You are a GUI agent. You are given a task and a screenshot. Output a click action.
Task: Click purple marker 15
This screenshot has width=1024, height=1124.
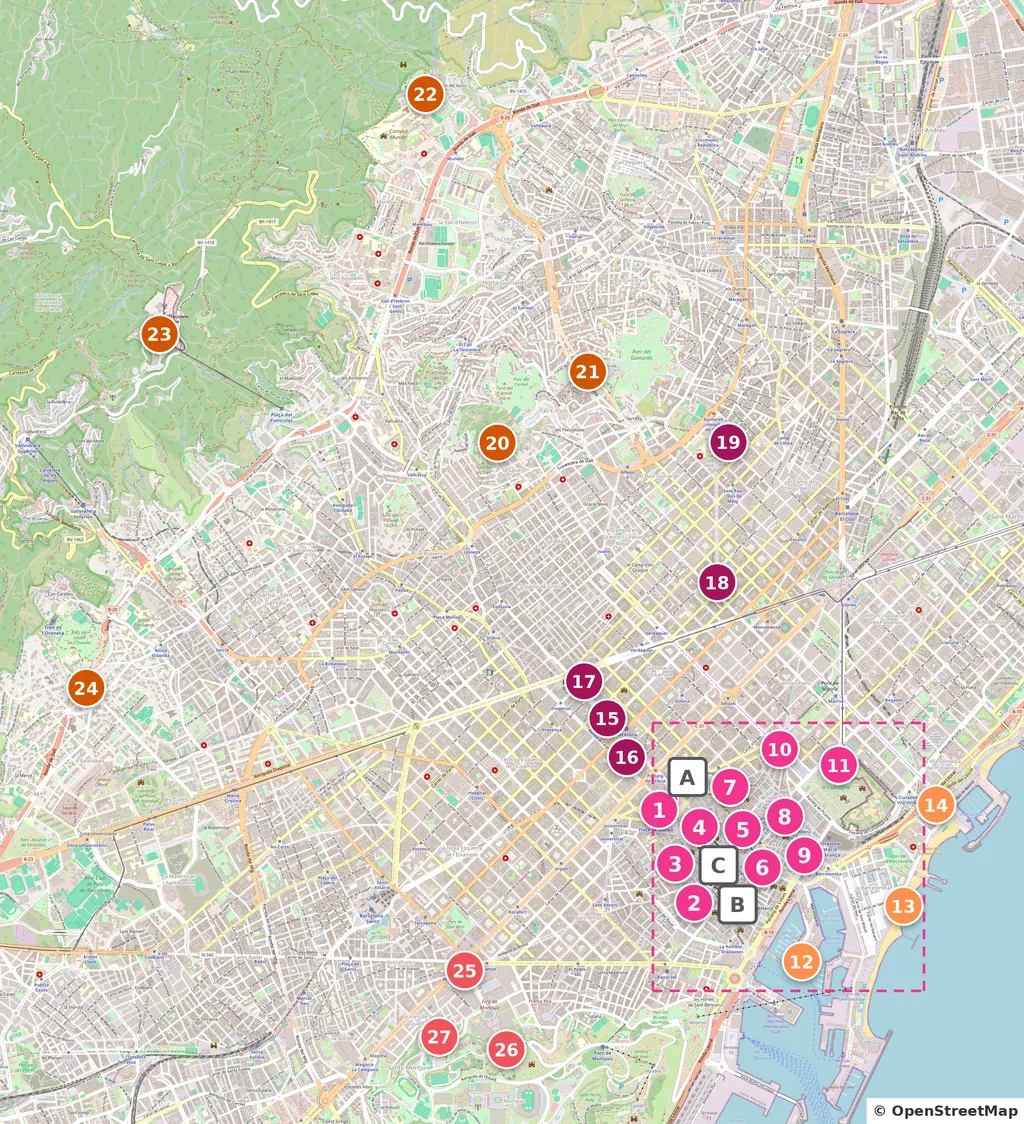point(607,718)
